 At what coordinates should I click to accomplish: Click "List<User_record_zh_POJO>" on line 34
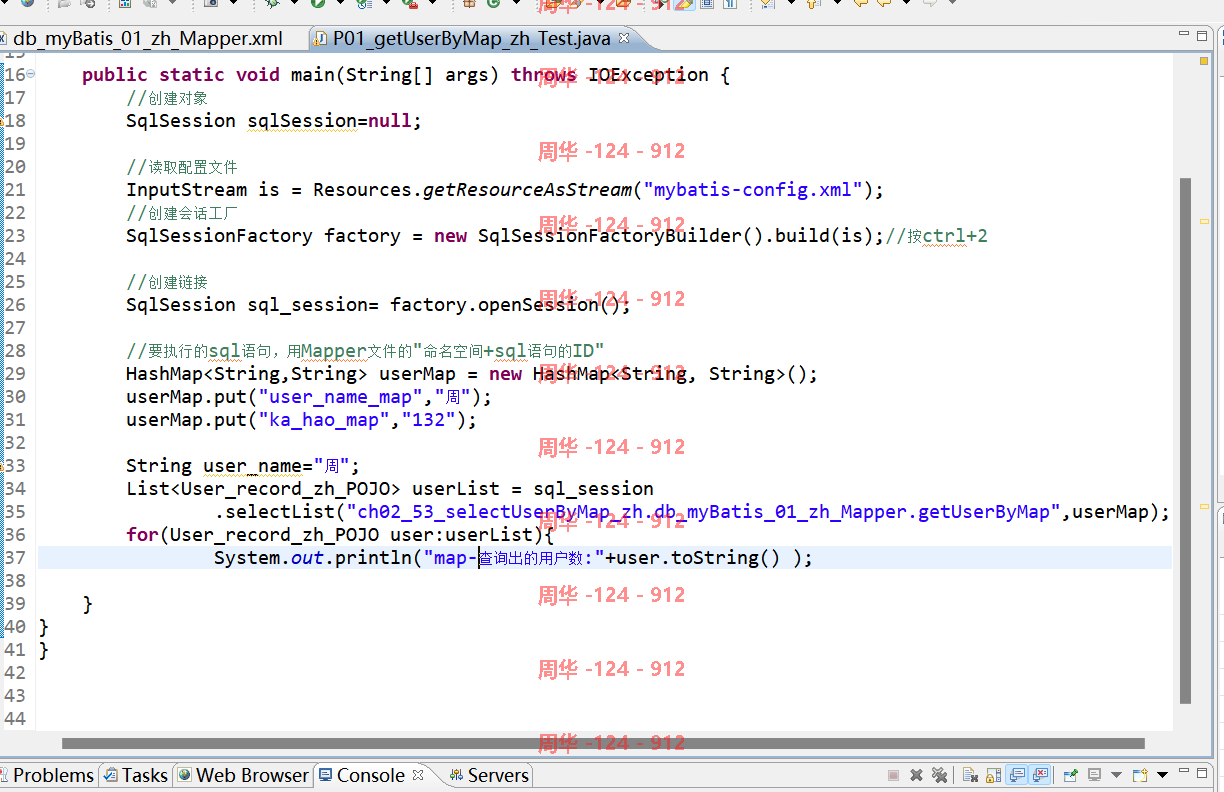(263, 489)
